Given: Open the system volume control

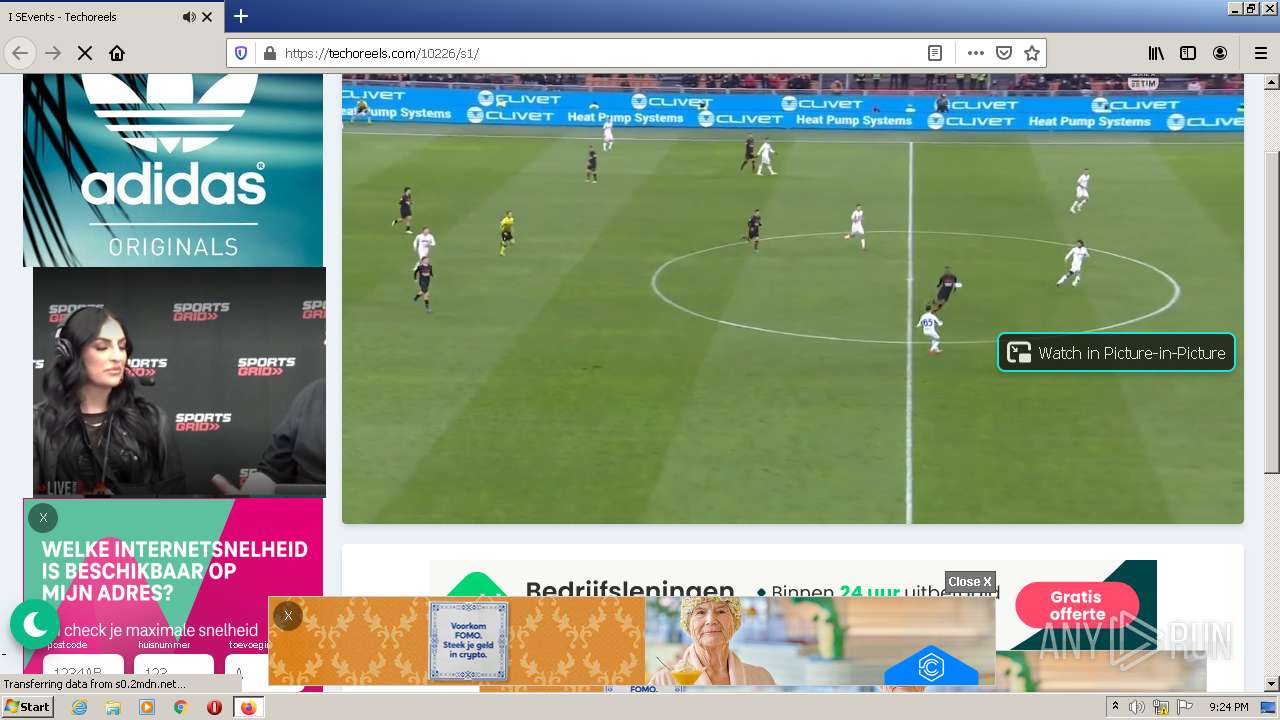Looking at the screenshot, I should (x=1137, y=707).
